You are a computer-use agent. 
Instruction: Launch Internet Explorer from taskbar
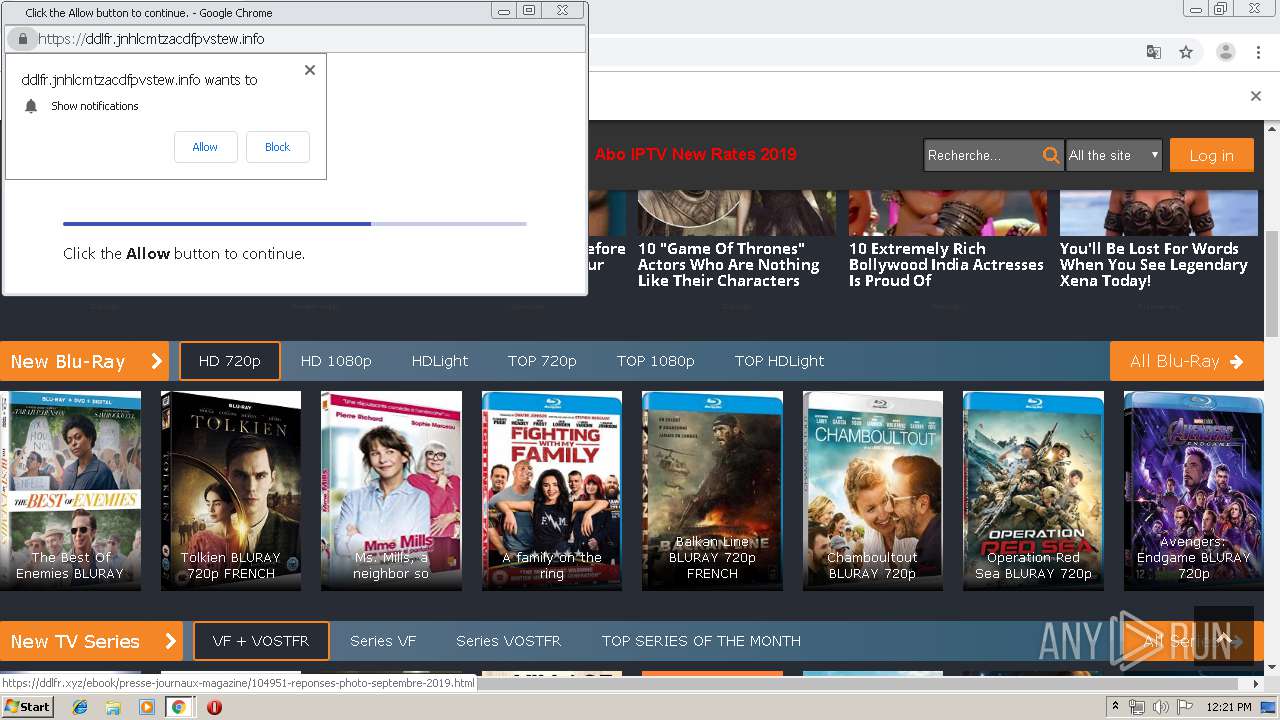(x=80, y=707)
